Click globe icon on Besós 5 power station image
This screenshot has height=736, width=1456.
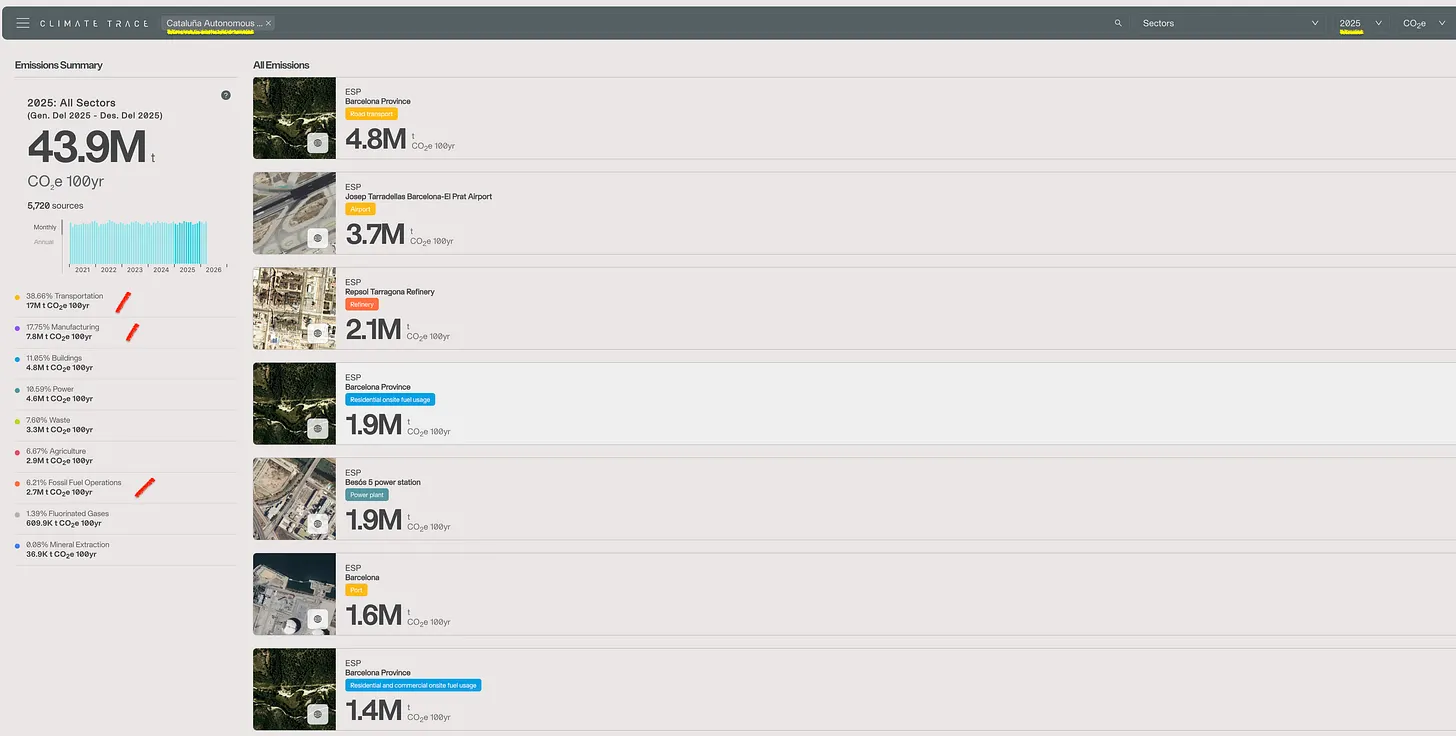[x=318, y=524]
